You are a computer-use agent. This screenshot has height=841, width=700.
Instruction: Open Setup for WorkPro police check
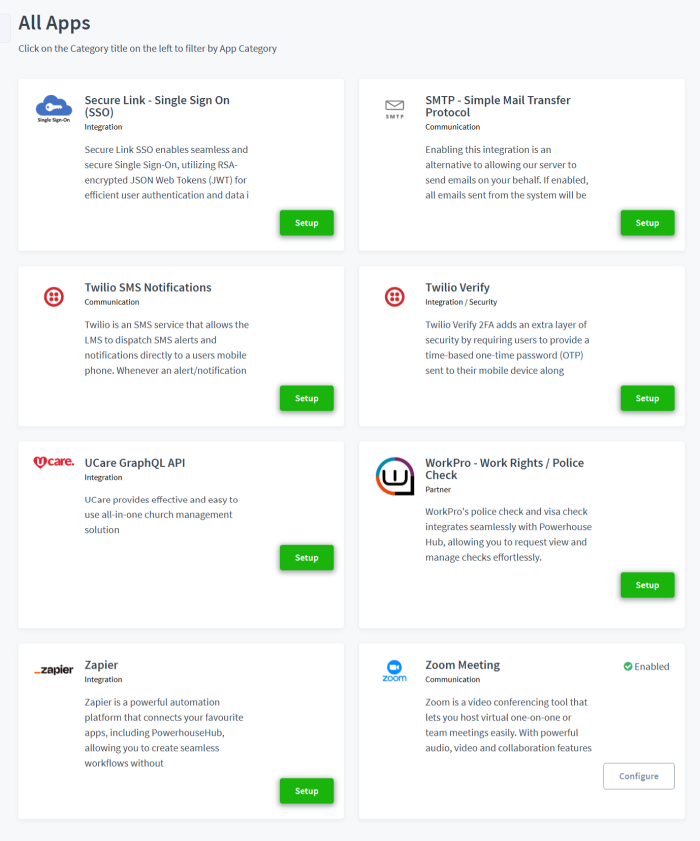tap(647, 585)
